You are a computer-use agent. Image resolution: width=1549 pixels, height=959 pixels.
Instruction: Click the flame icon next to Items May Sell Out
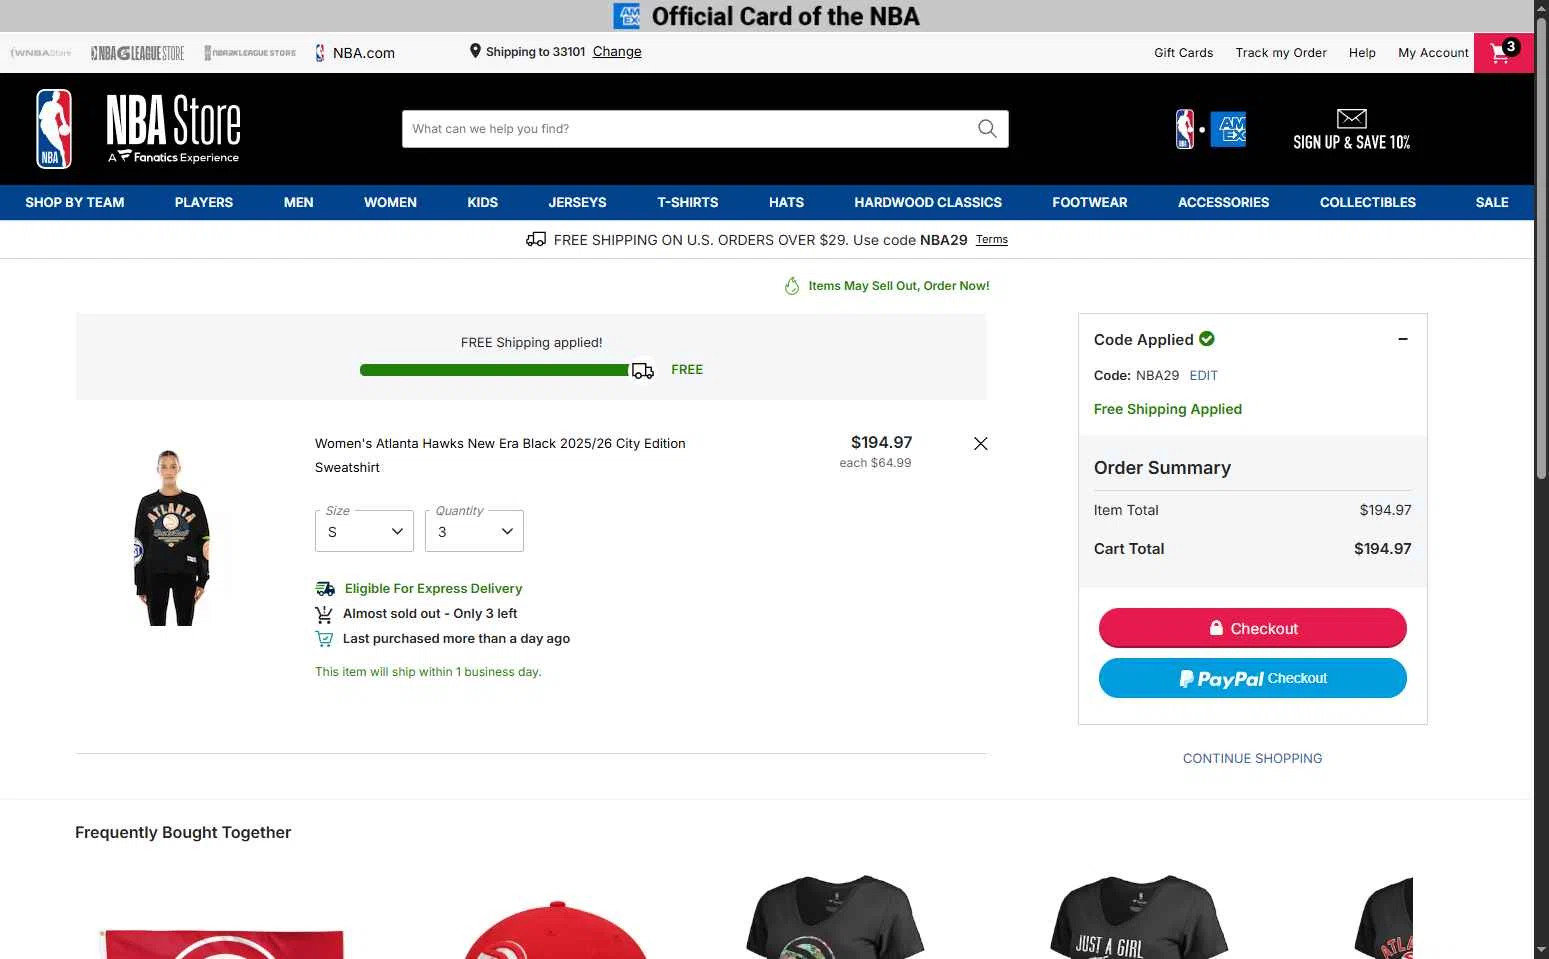pos(792,286)
